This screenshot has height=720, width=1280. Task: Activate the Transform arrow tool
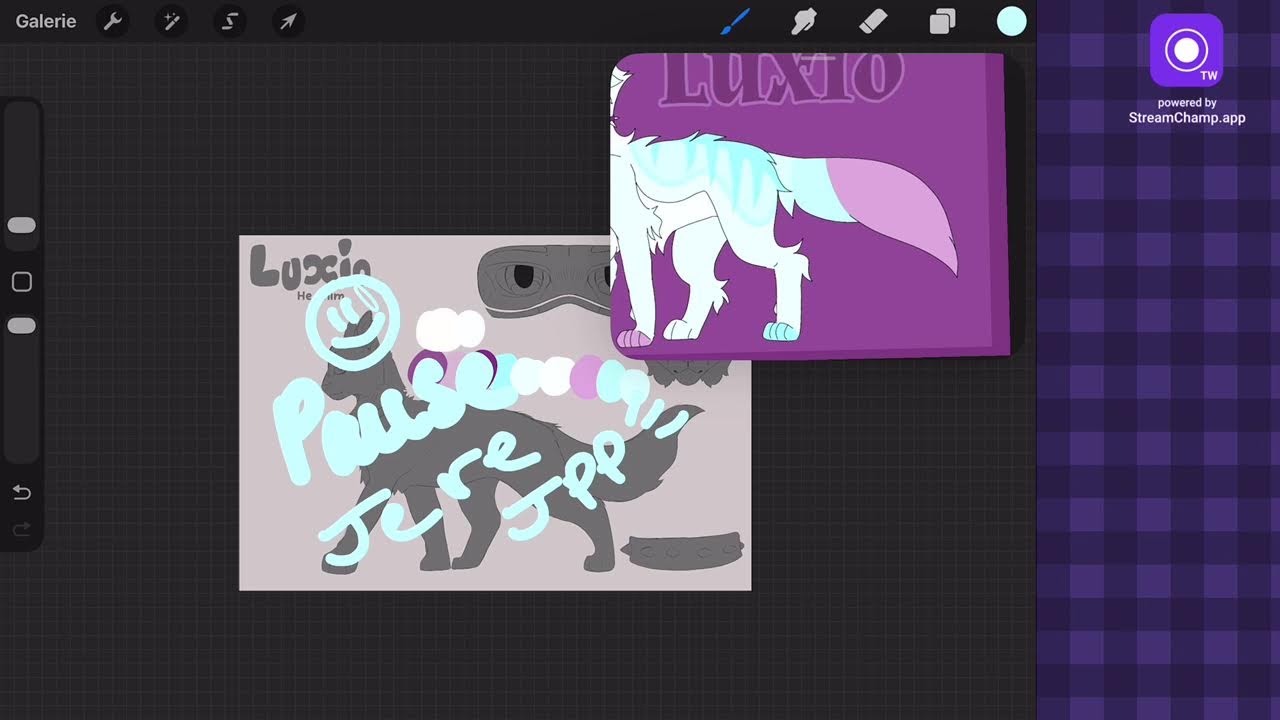click(288, 21)
